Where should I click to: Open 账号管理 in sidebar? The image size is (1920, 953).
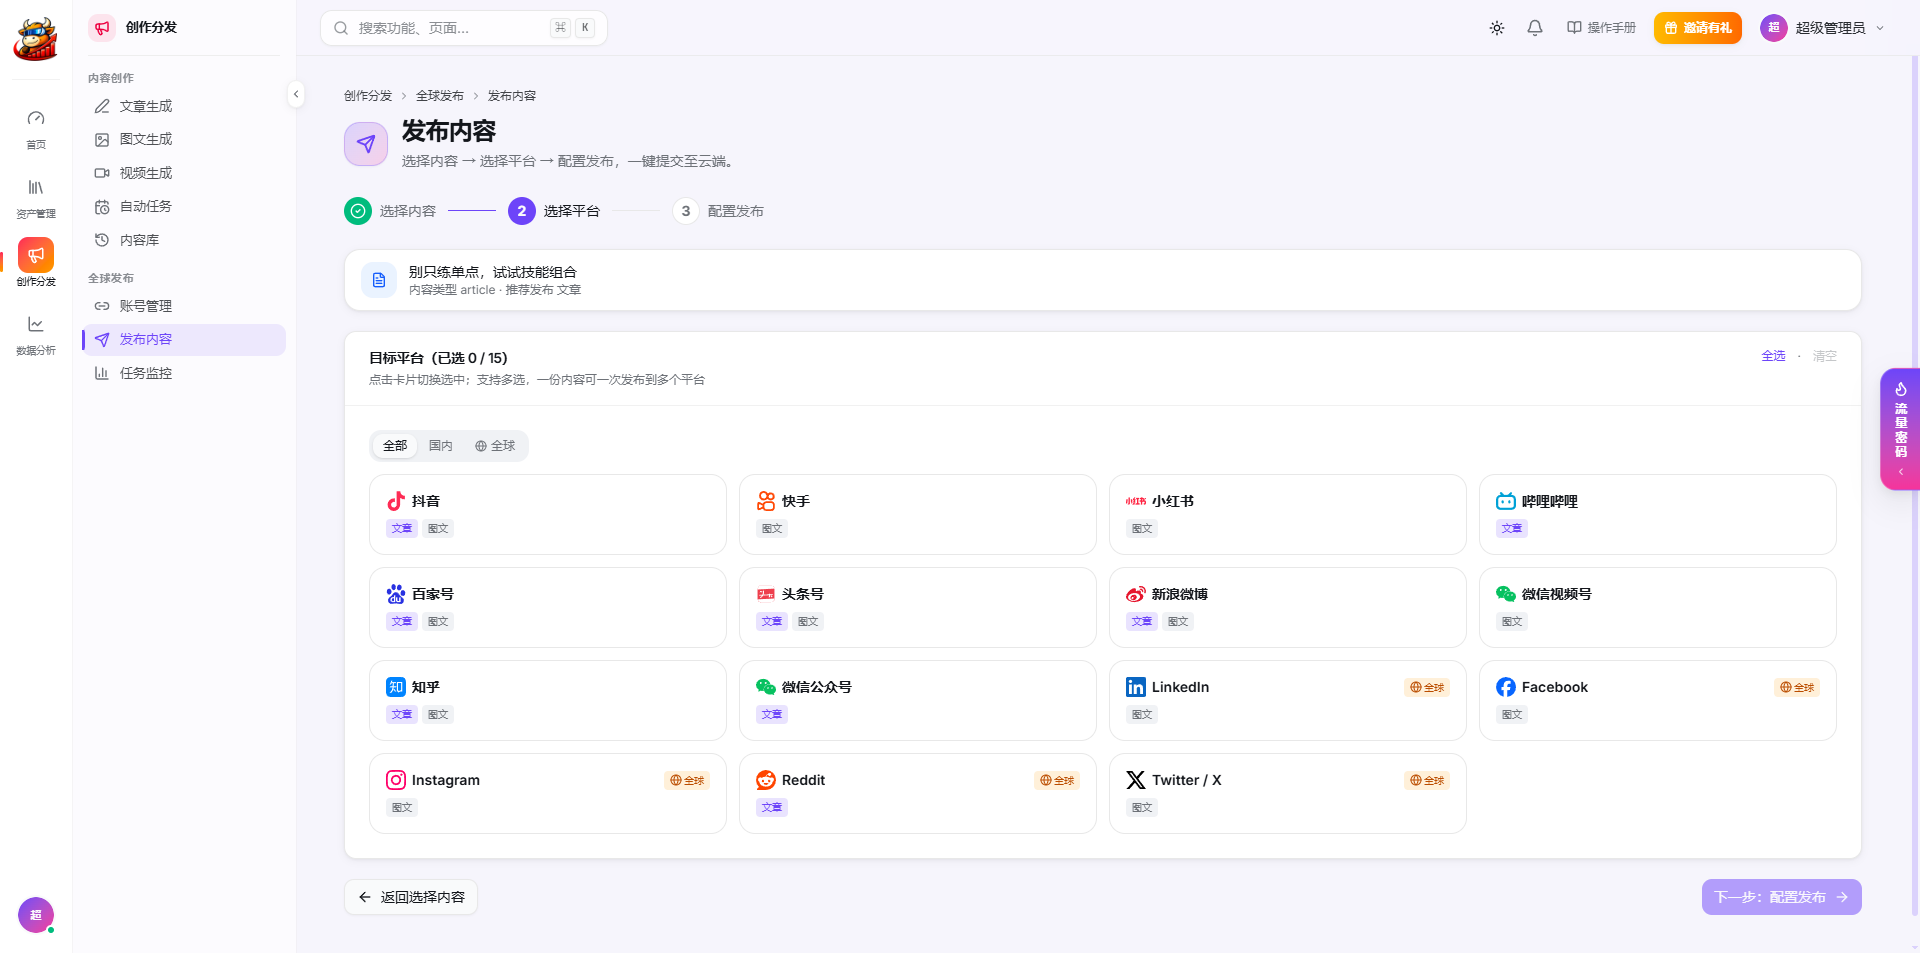click(x=184, y=306)
